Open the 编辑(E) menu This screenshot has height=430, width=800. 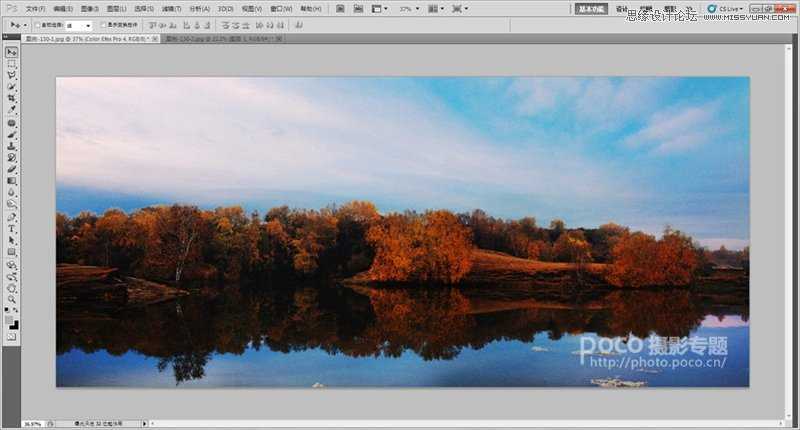click(x=63, y=9)
